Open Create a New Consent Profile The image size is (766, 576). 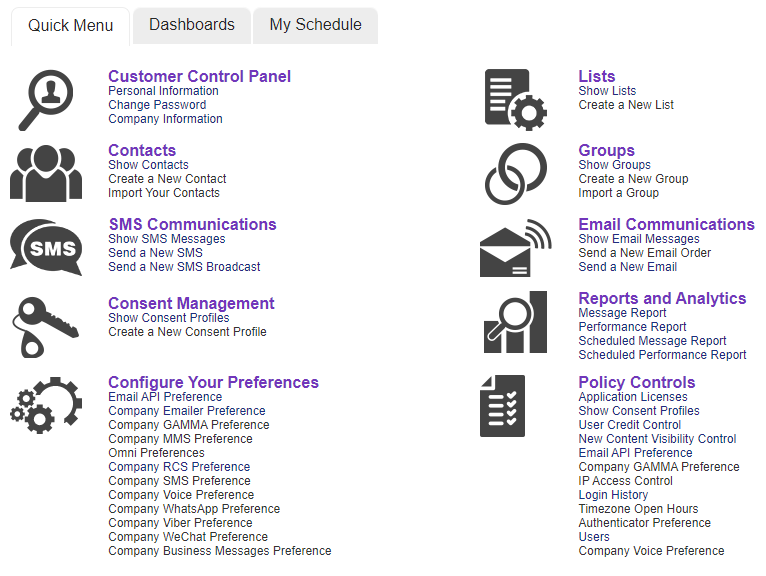pyautogui.click(x=187, y=332)
